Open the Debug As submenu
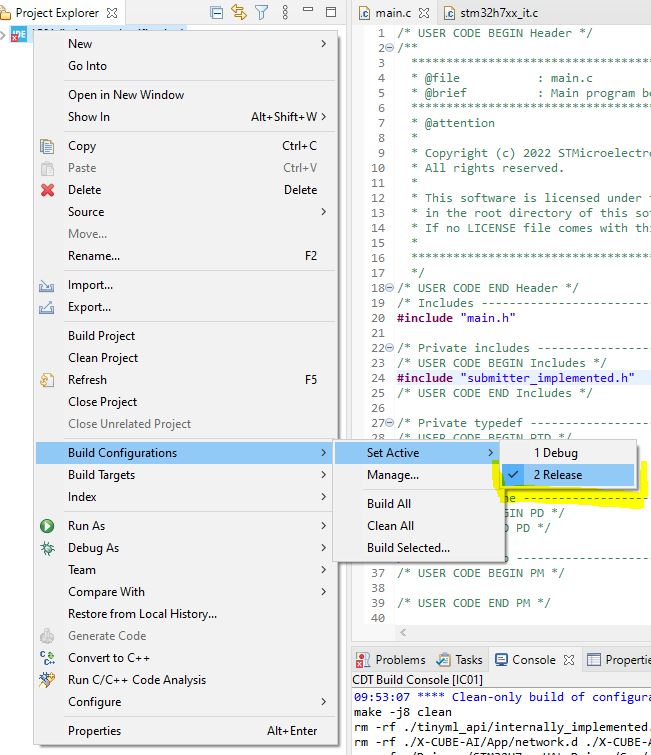This screenshot has width=651, height=755. pos(185,548)
